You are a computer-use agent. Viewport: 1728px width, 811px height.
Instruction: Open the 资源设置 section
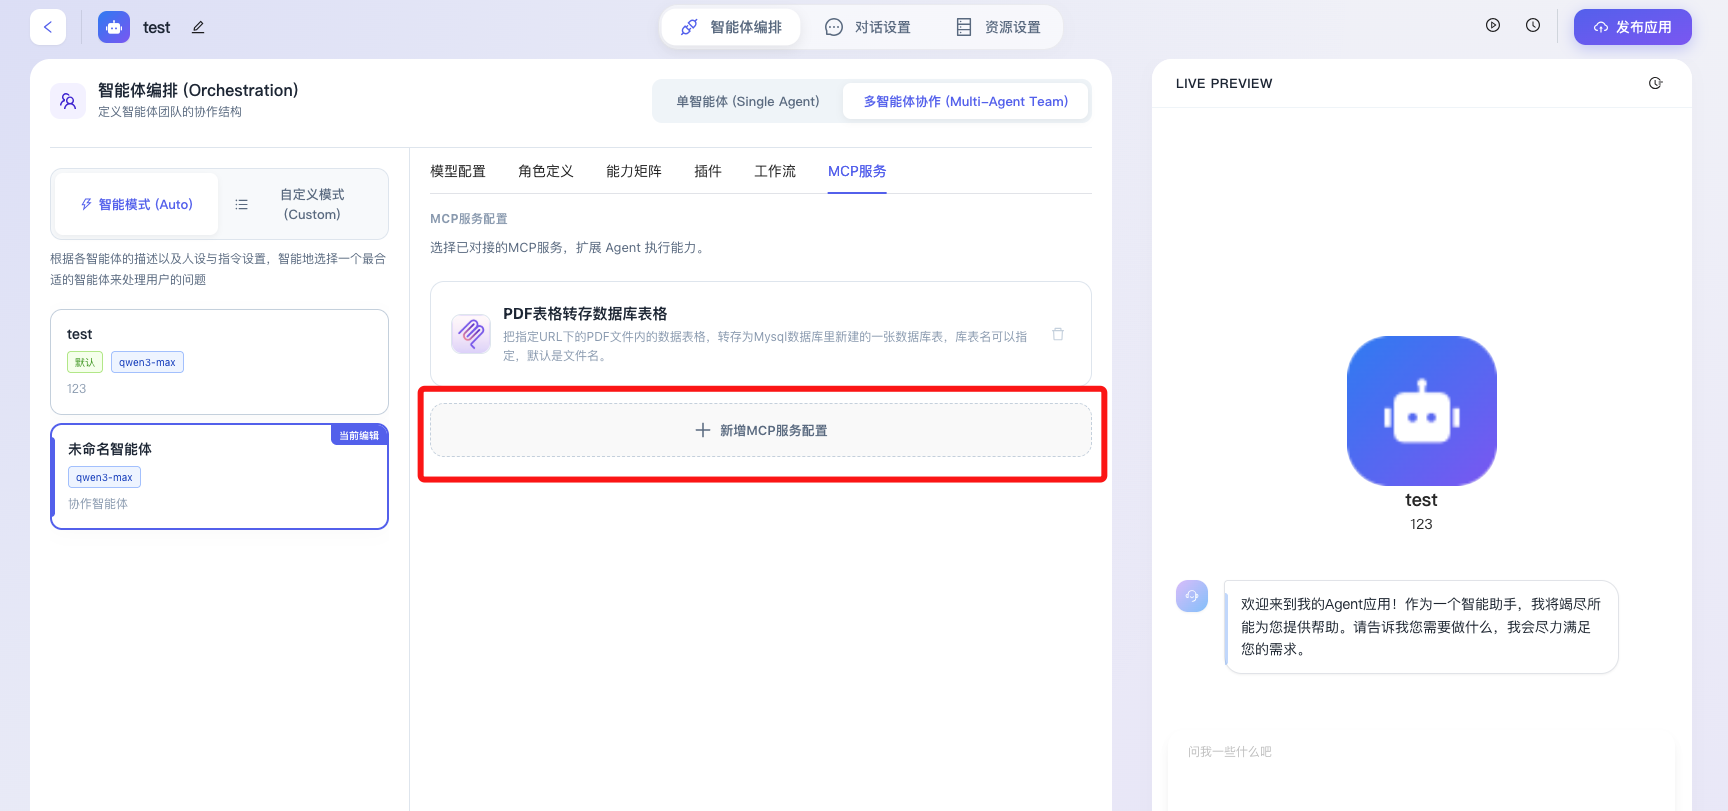[998, 28]
